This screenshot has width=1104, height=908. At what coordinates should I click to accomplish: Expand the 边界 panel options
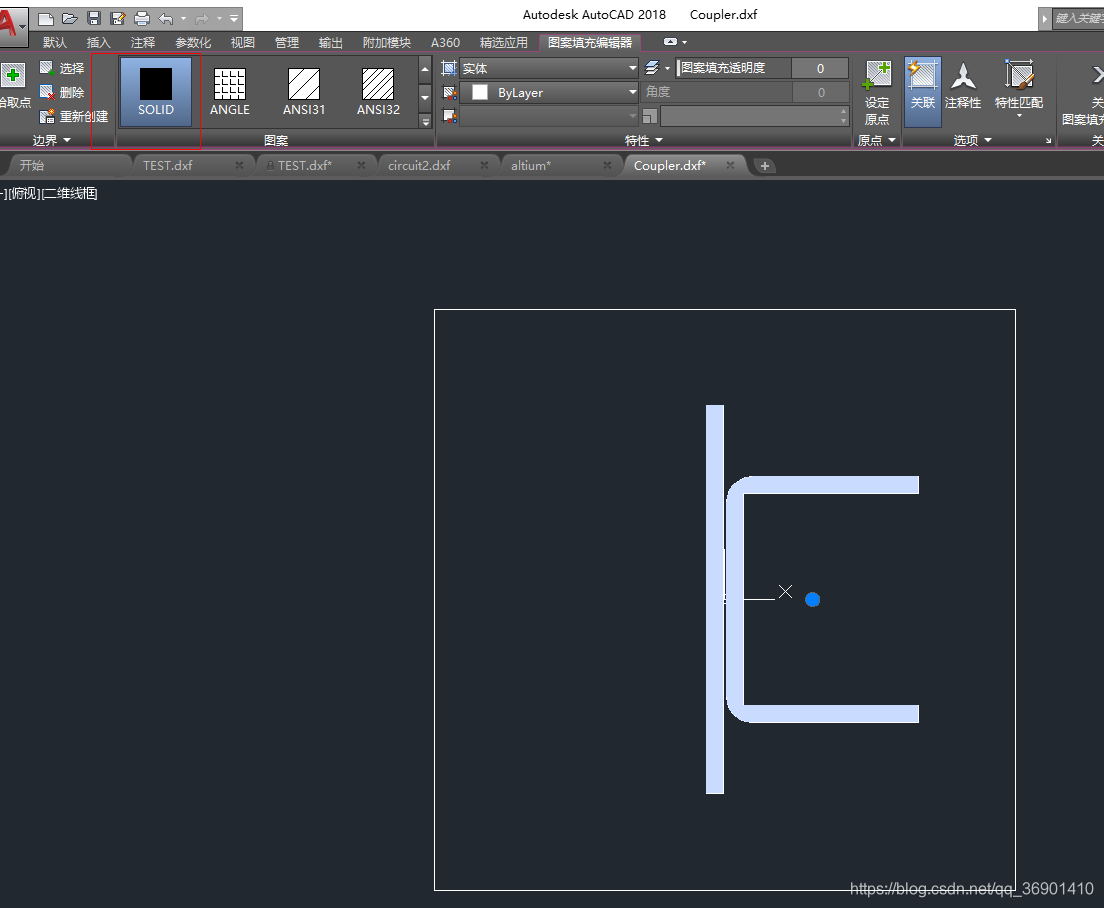tap(52, 141)
